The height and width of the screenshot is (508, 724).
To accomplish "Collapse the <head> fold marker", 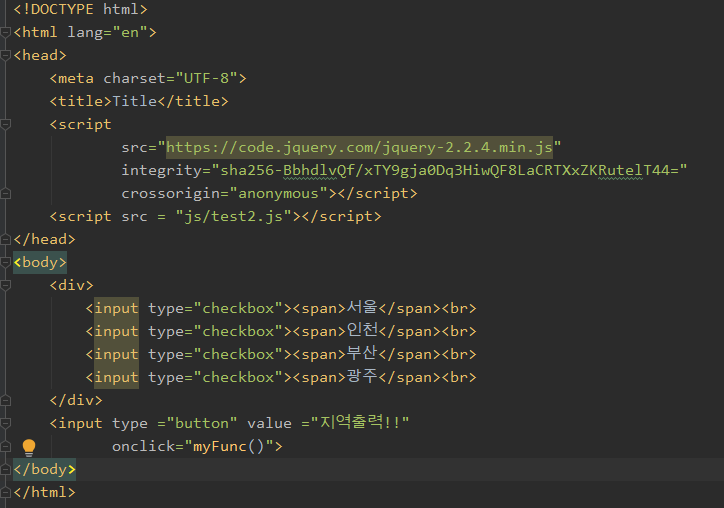I will (5, 55).
